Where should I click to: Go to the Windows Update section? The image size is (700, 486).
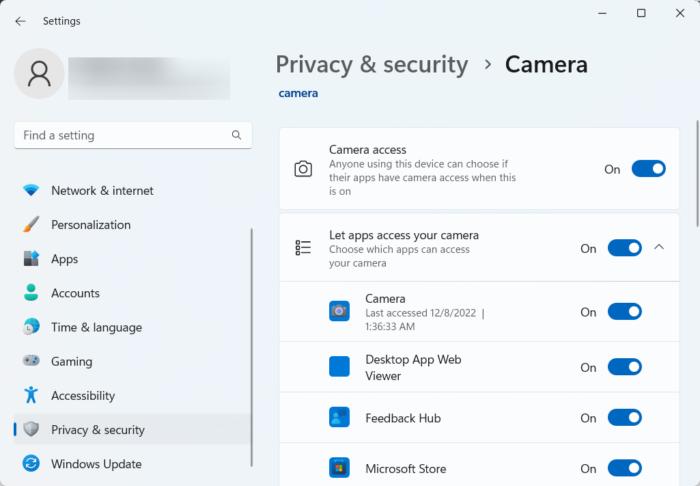(96, 464)
